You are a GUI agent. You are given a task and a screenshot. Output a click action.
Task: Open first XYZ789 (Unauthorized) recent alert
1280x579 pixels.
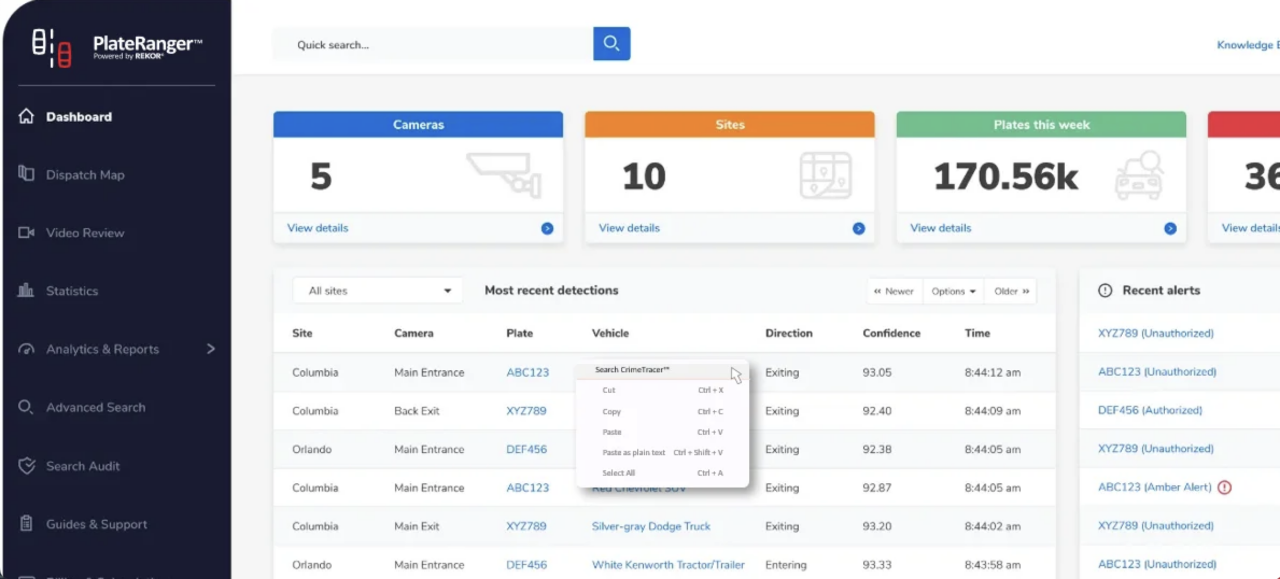1155,333
